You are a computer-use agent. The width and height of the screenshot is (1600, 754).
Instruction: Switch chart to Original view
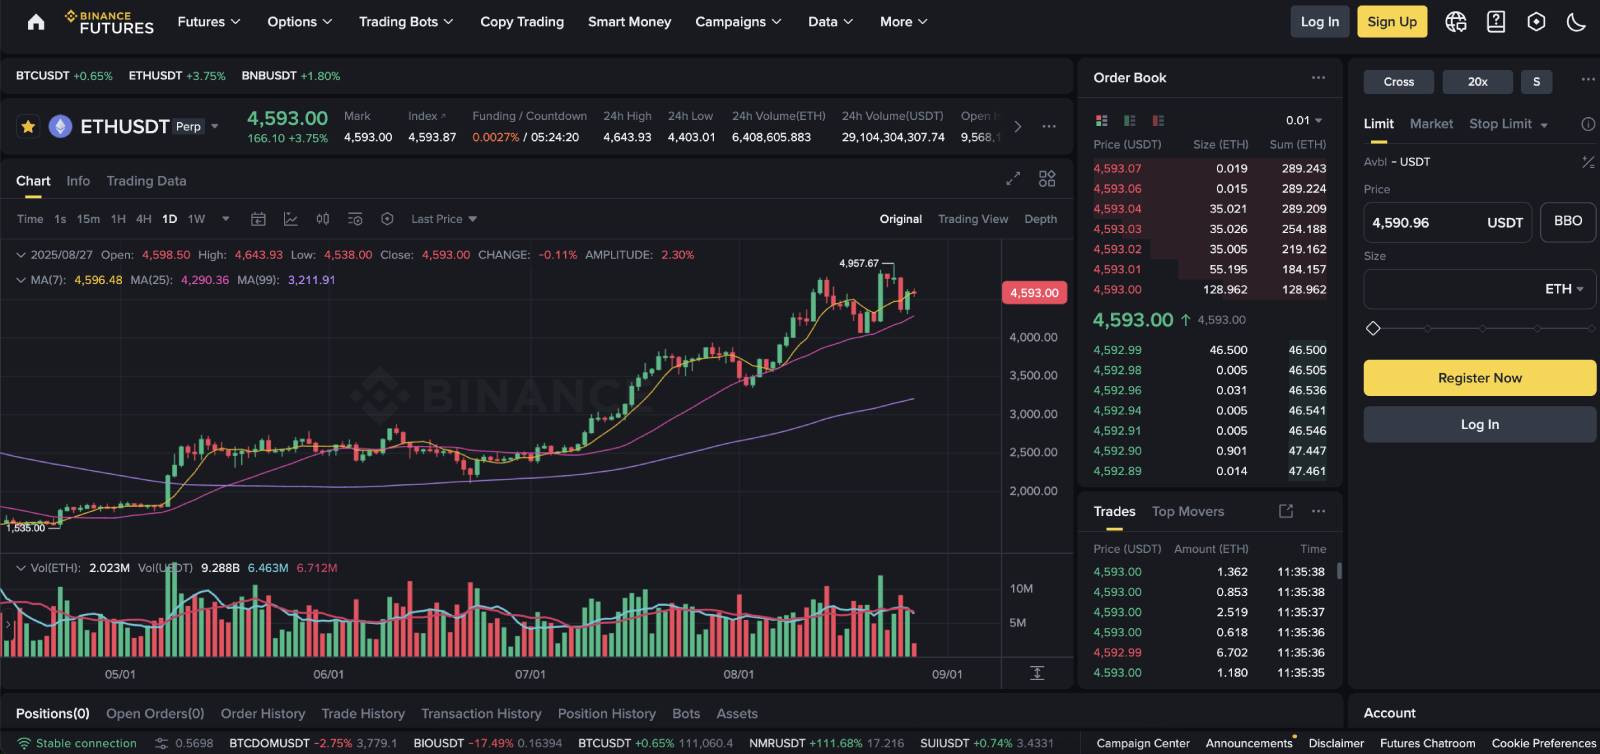[900, 219]
